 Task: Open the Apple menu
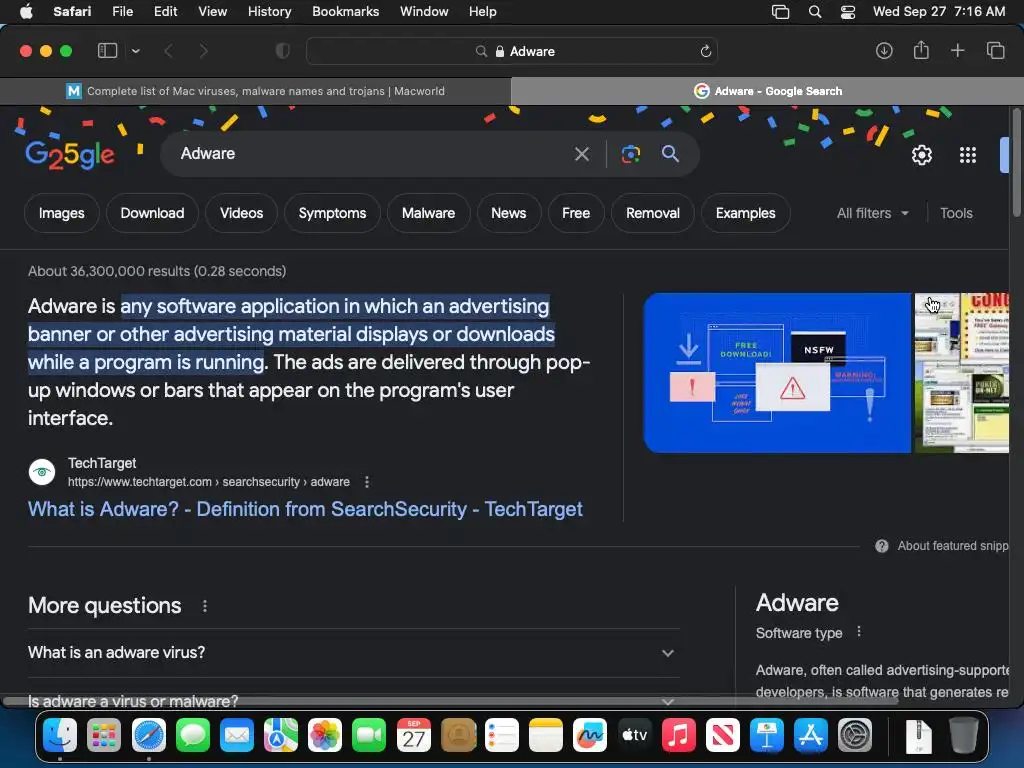(26, 11)
